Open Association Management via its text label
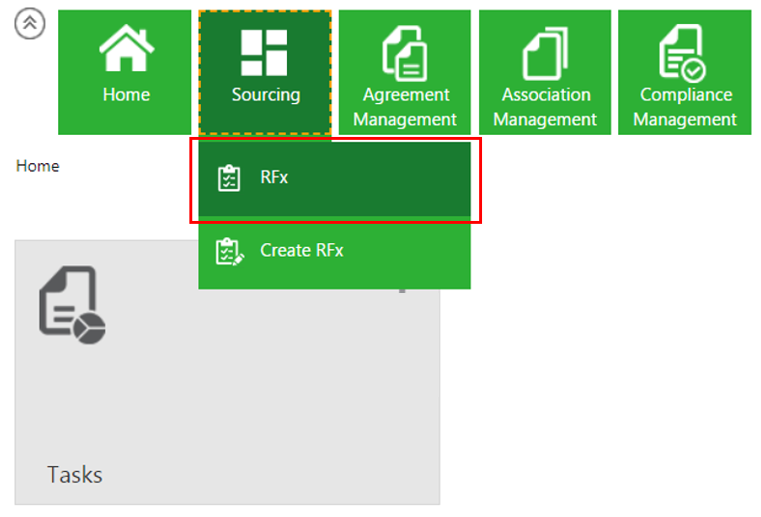 pos(545,107)
